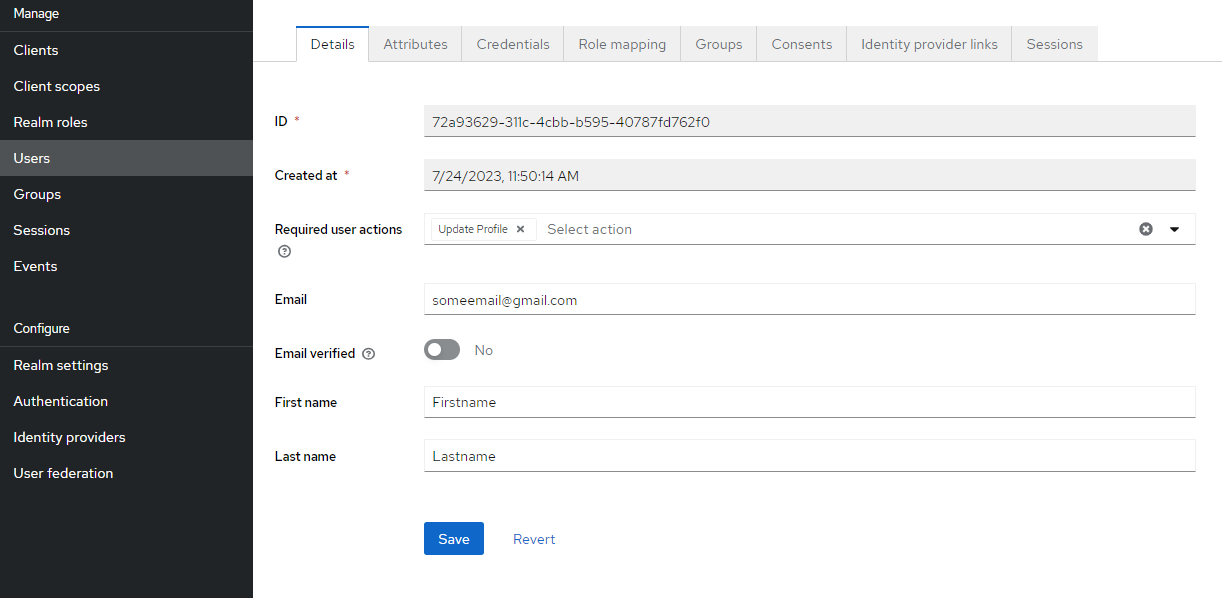Click the Last name input field

810,456
